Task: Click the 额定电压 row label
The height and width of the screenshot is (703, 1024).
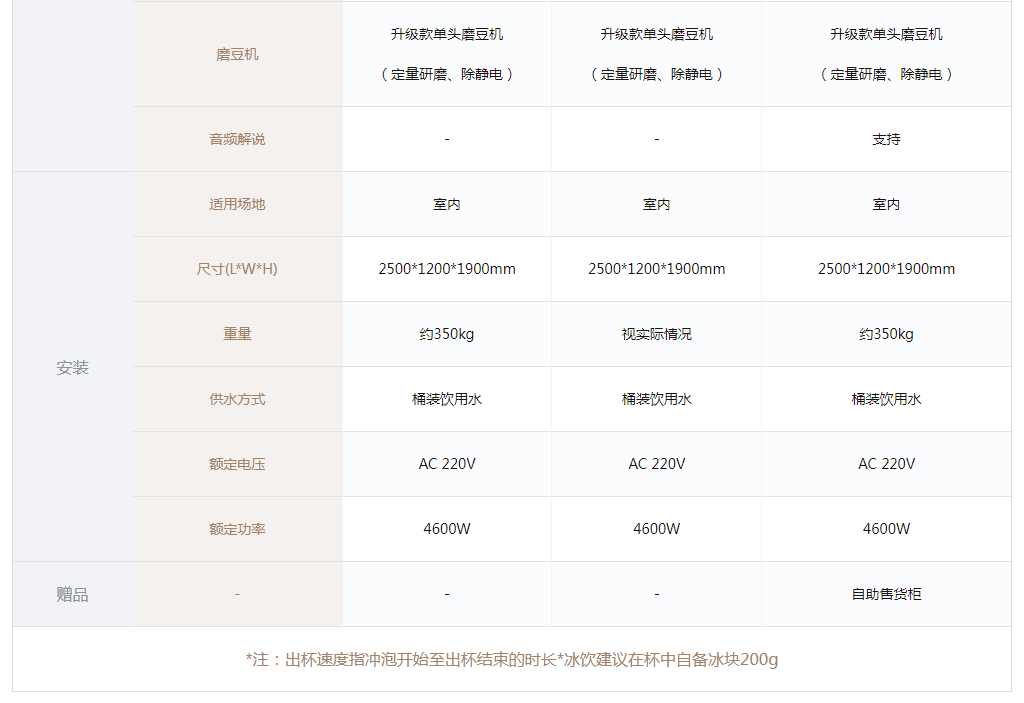Action: click(237, 464)
